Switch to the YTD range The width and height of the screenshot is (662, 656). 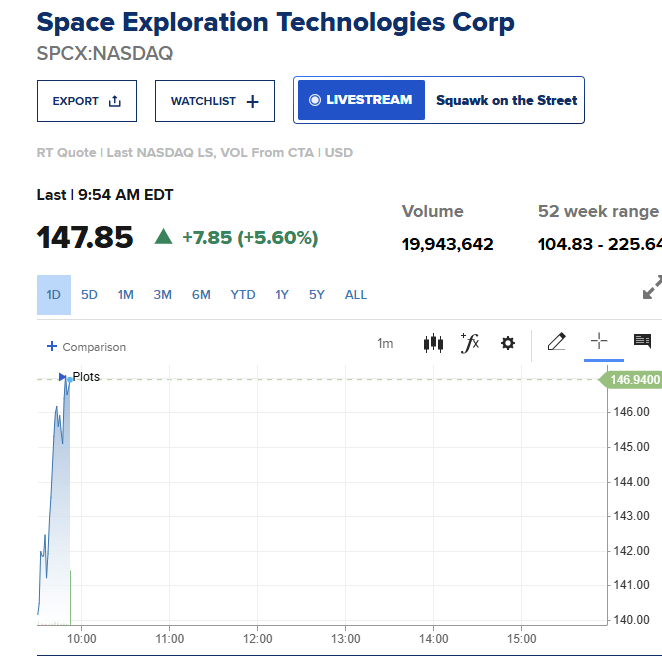pos(243,295)
